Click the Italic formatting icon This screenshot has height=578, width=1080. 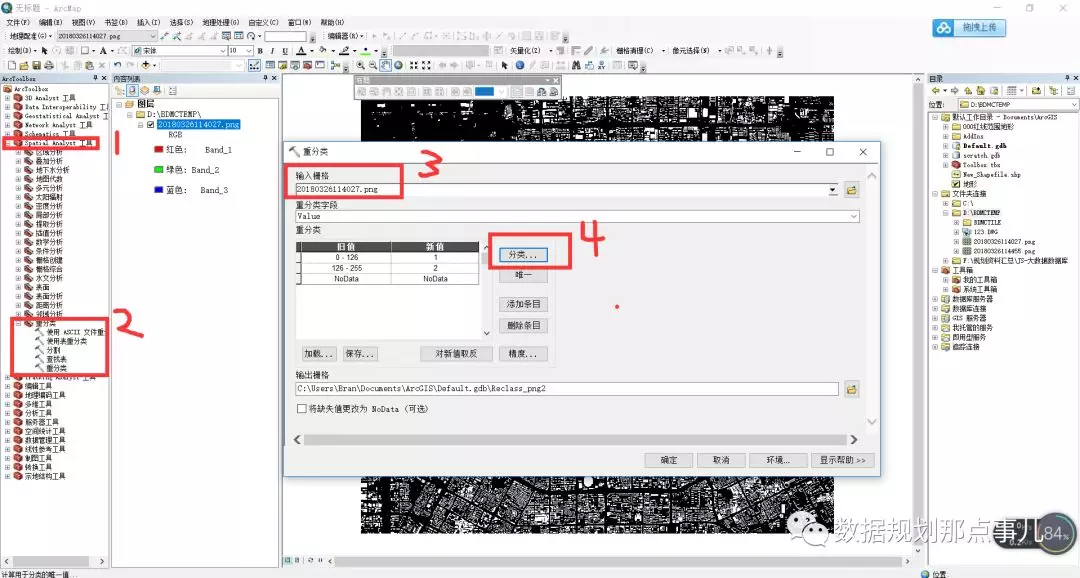coord(272,51)
